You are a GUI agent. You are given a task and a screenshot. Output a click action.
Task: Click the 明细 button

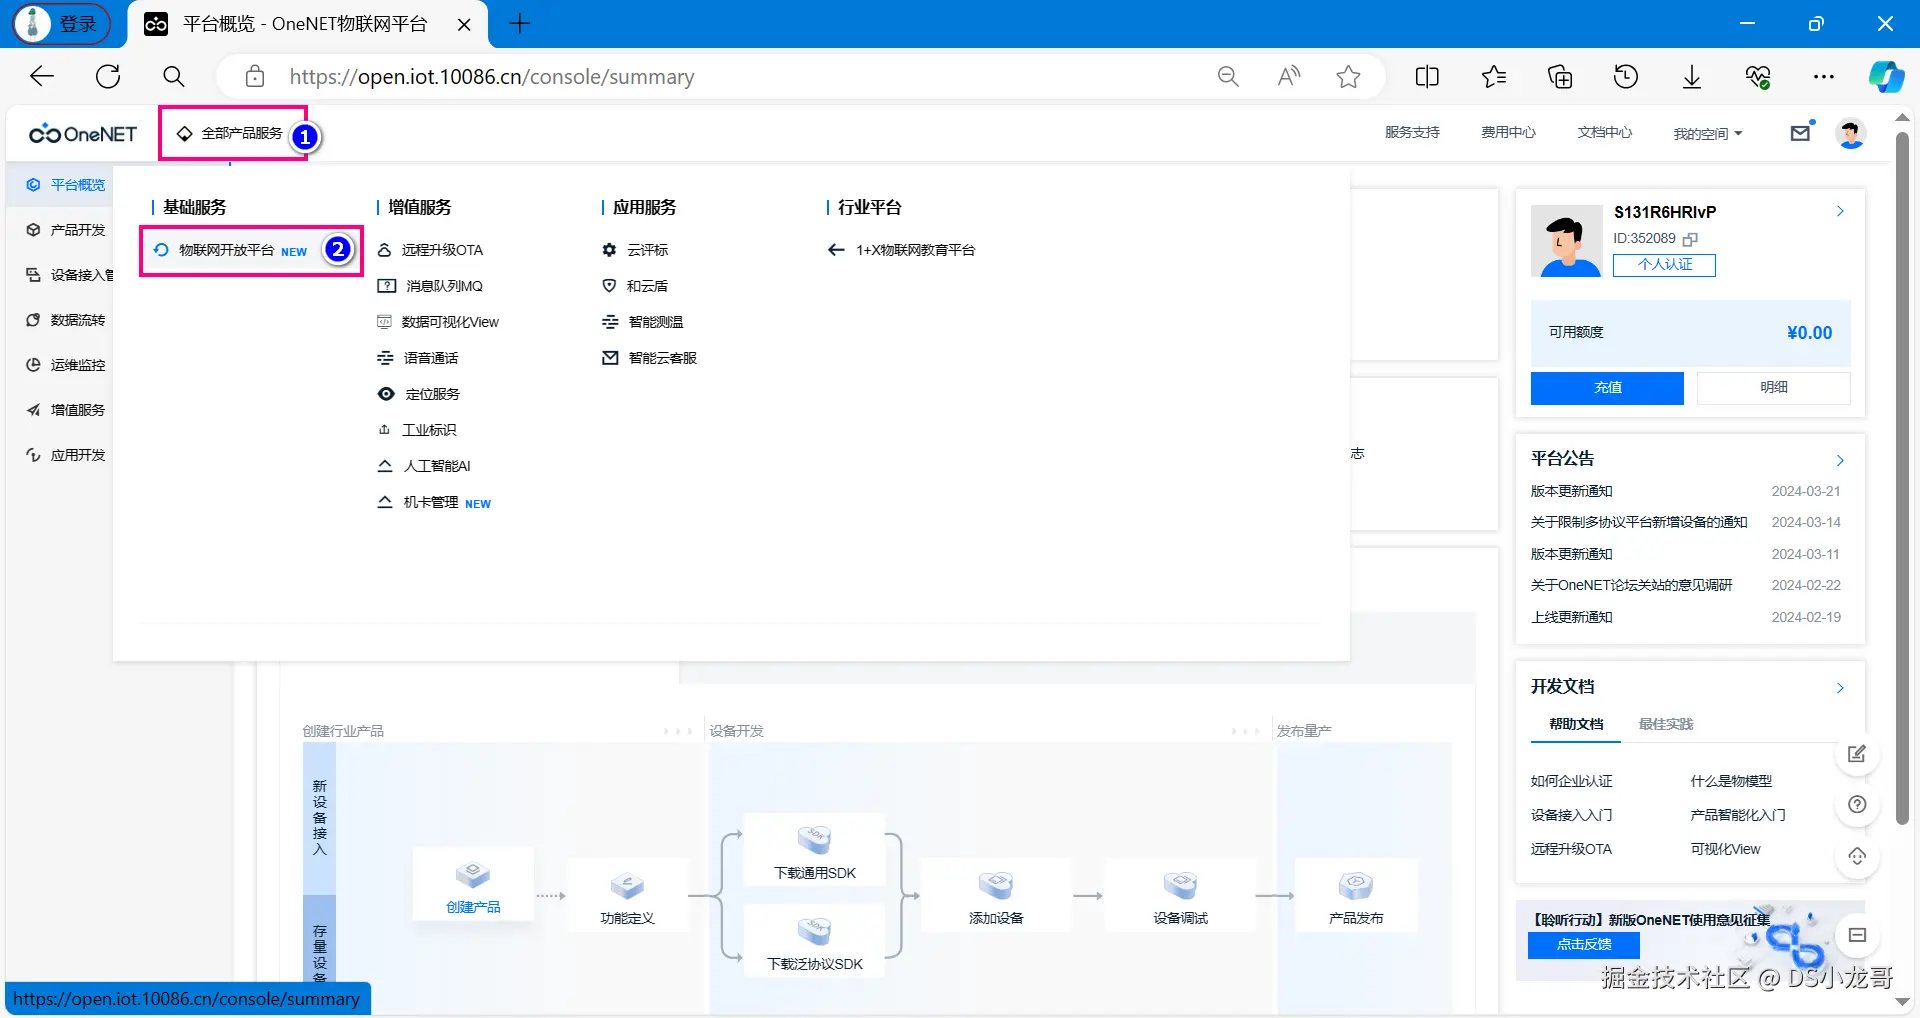1774,388
